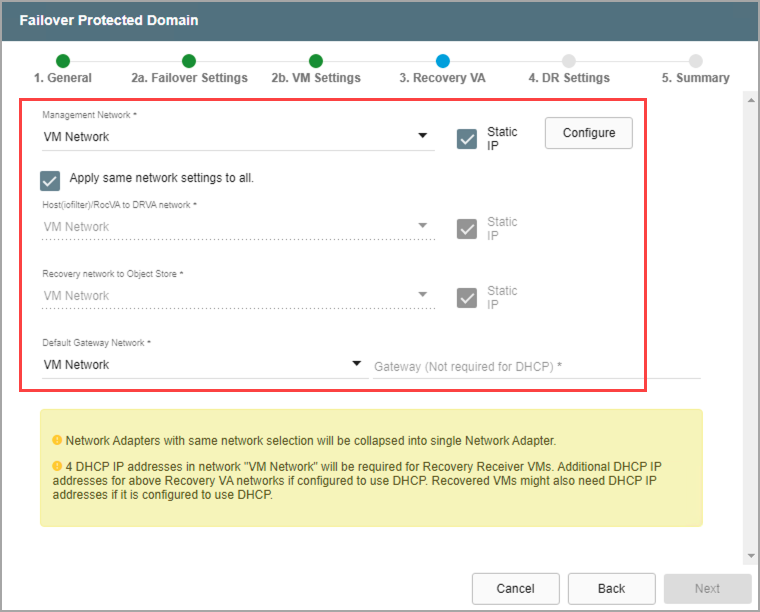
Task: Toggle Static IP for Host/RocVA to DRVA network
Action: (466, 229)
